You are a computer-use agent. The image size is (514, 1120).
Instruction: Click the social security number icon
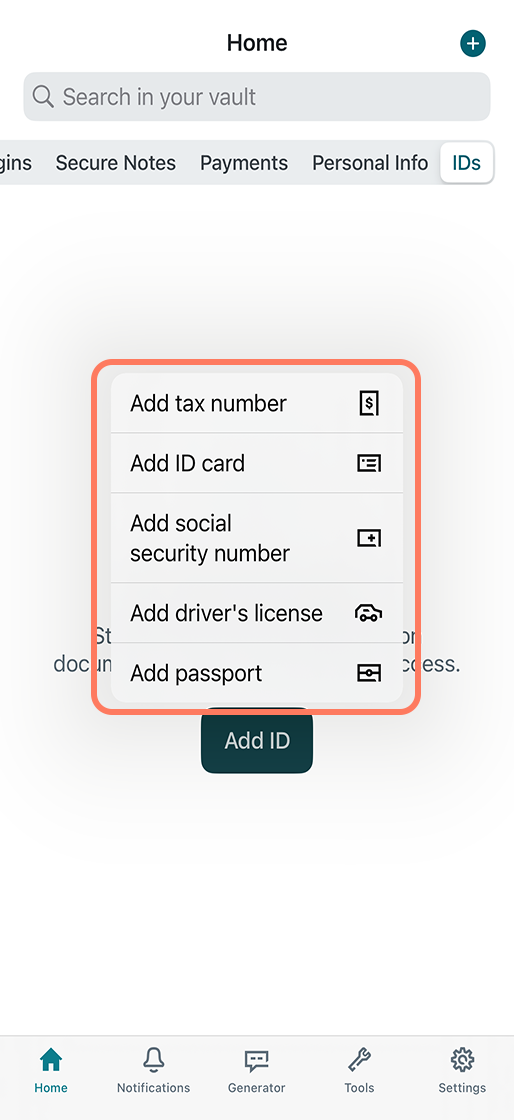369,538
